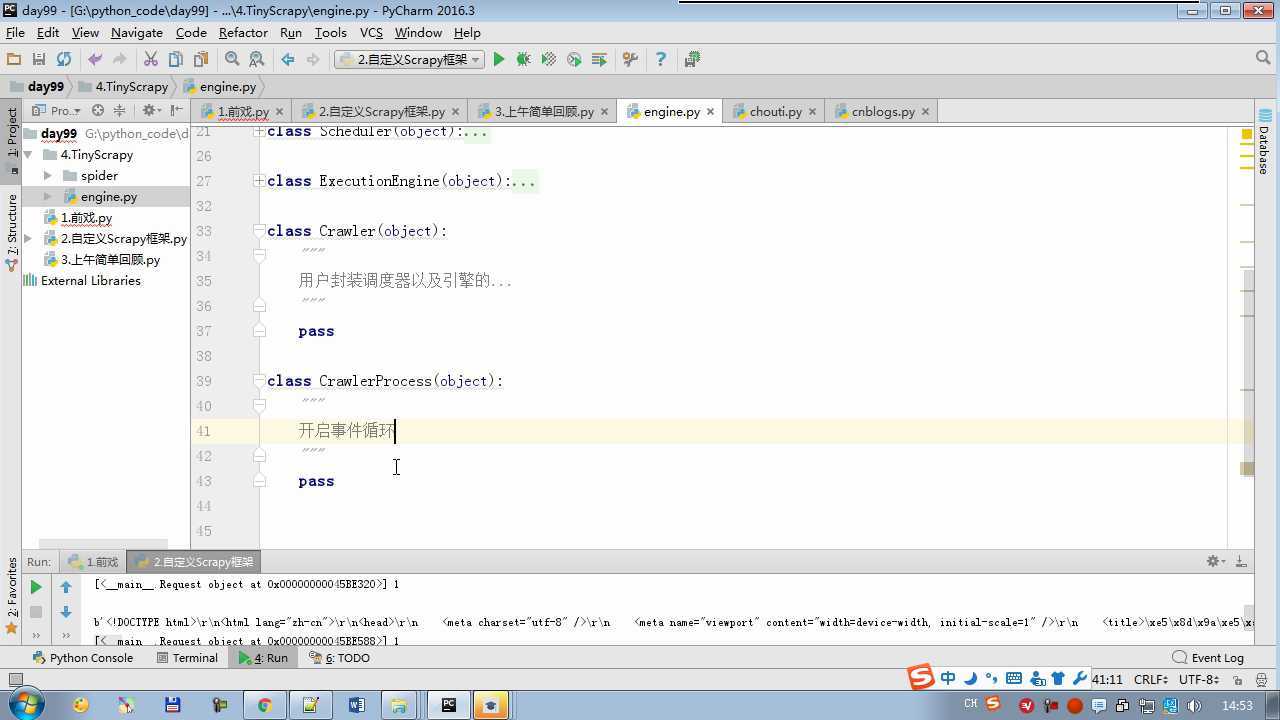The height and width of the screenshot is (720, 1280).
Task: Click the Save All toolbar icon
Action: 39,60
